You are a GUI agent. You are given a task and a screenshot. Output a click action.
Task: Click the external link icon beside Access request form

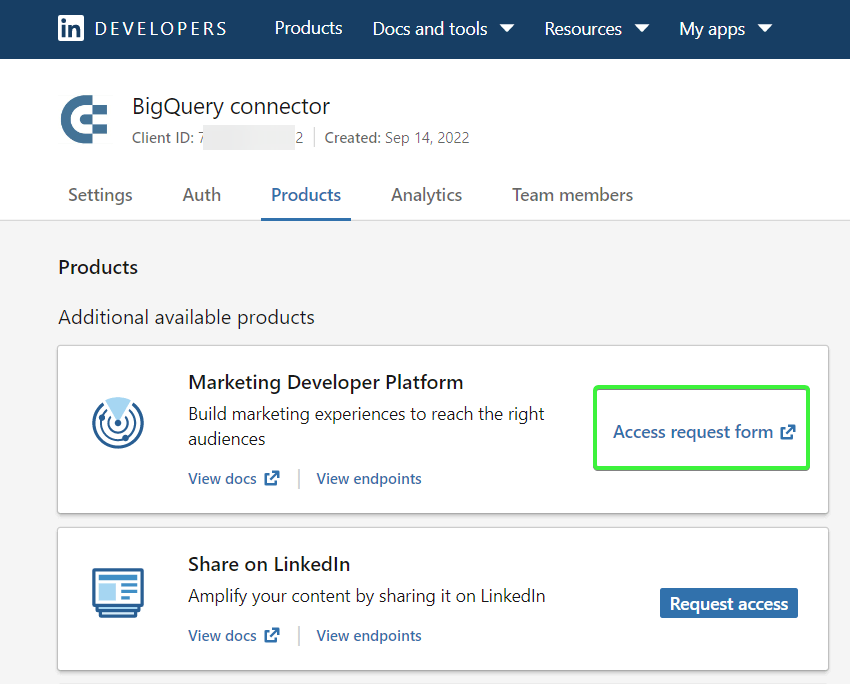(788, 432)
